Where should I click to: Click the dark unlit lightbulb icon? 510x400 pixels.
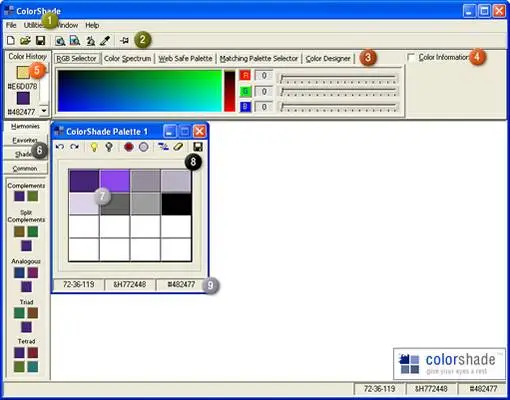click(109, 147)
